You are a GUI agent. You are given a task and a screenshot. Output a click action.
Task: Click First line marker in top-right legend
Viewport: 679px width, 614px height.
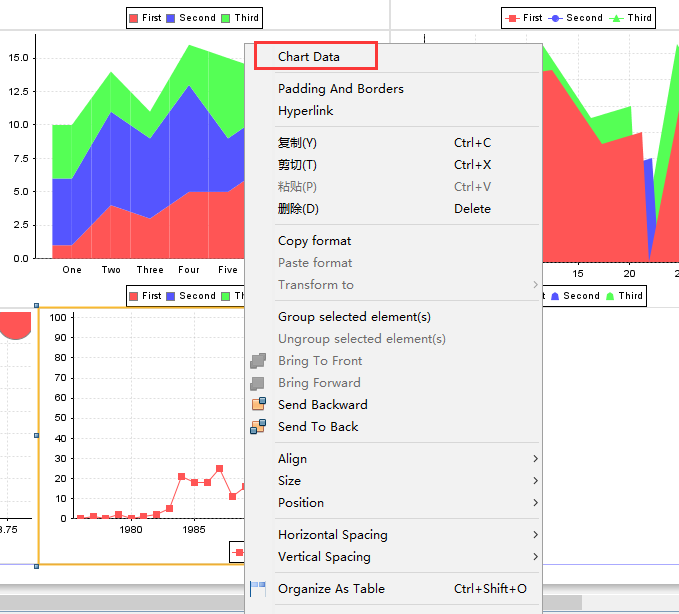coord(512,18)
